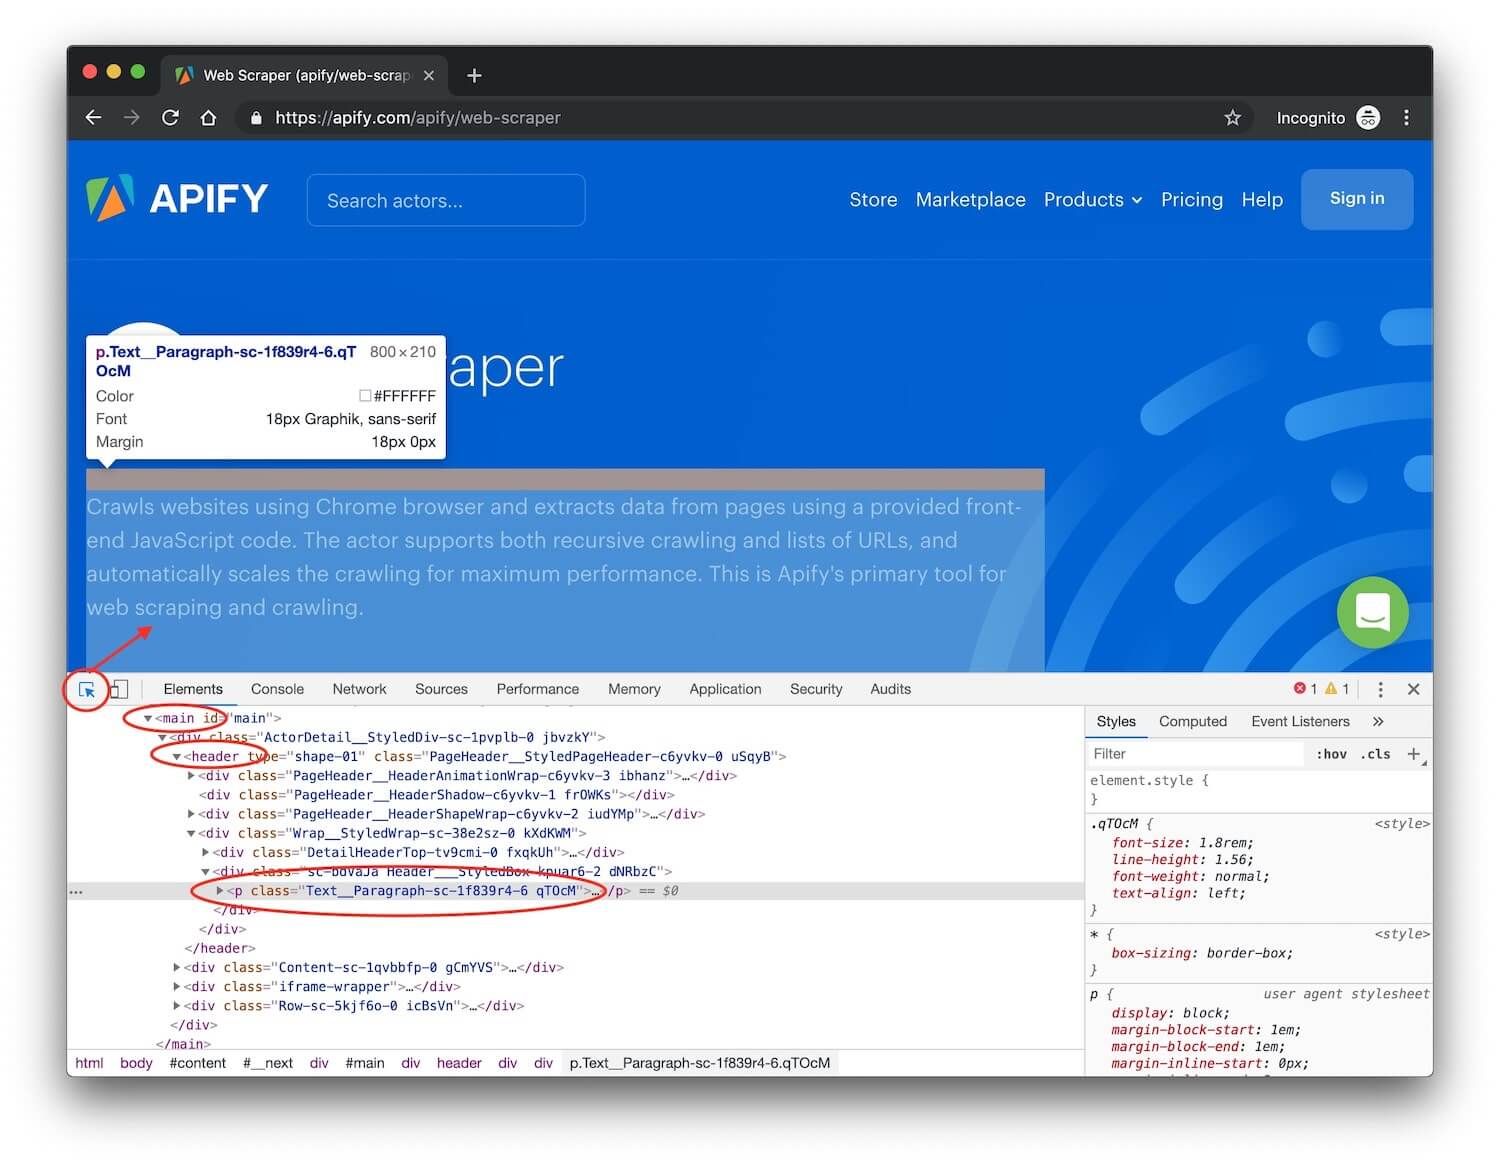1500x1165 pixels.
Task: Switch to the Elements tab
Action: (x=193, y=689)
